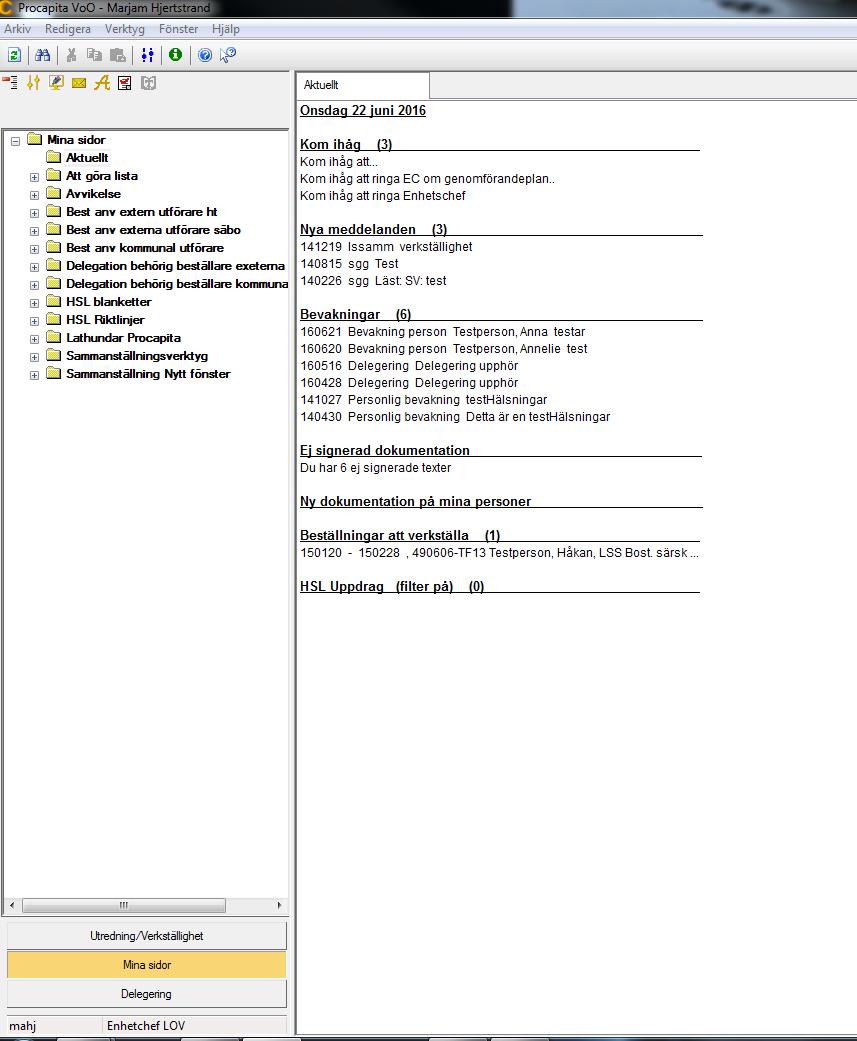Click the red list indent icon
Image resolution: width=857 pixels, height=1041 pixels.
click(10, 83)
